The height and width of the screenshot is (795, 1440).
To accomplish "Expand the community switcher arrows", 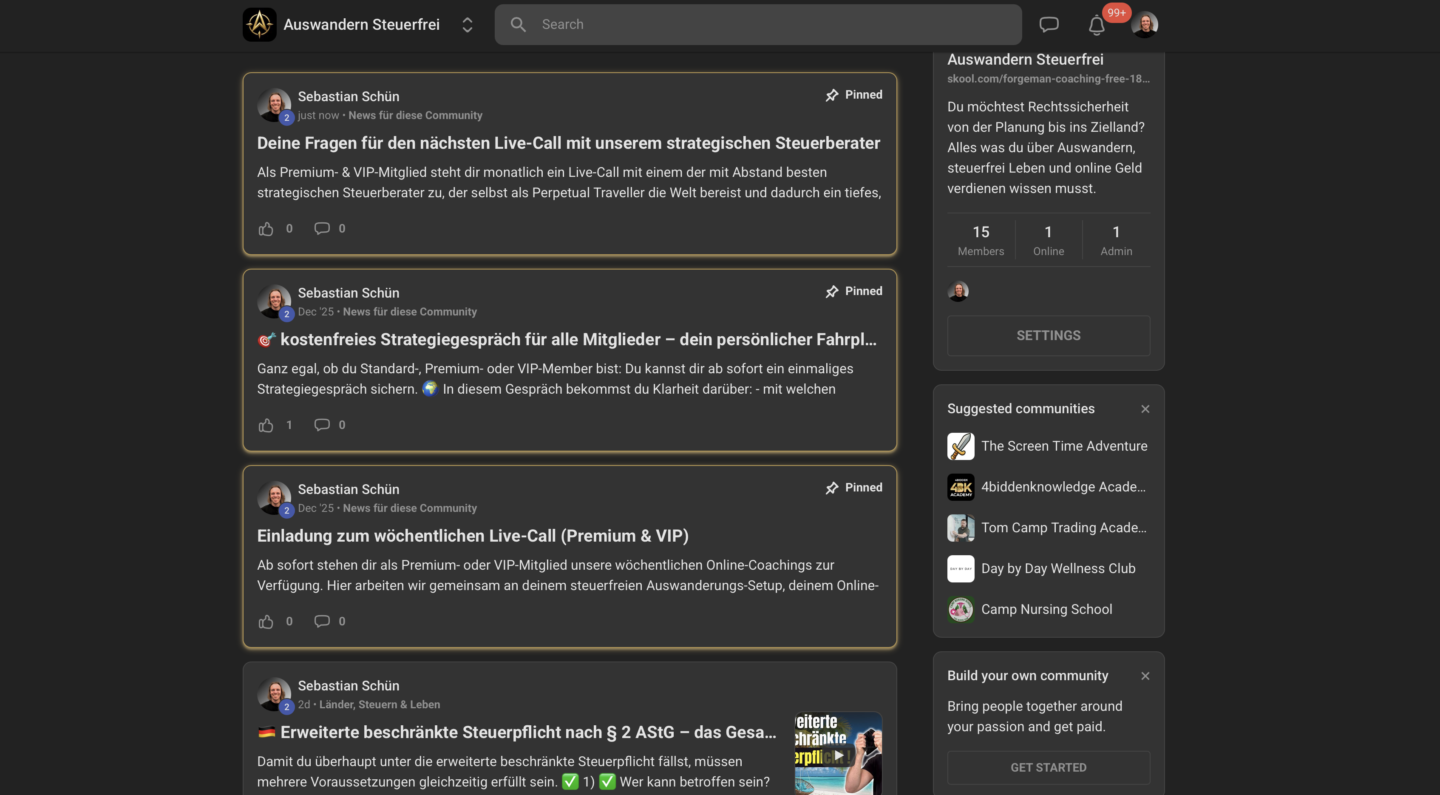I will point(467,25).
